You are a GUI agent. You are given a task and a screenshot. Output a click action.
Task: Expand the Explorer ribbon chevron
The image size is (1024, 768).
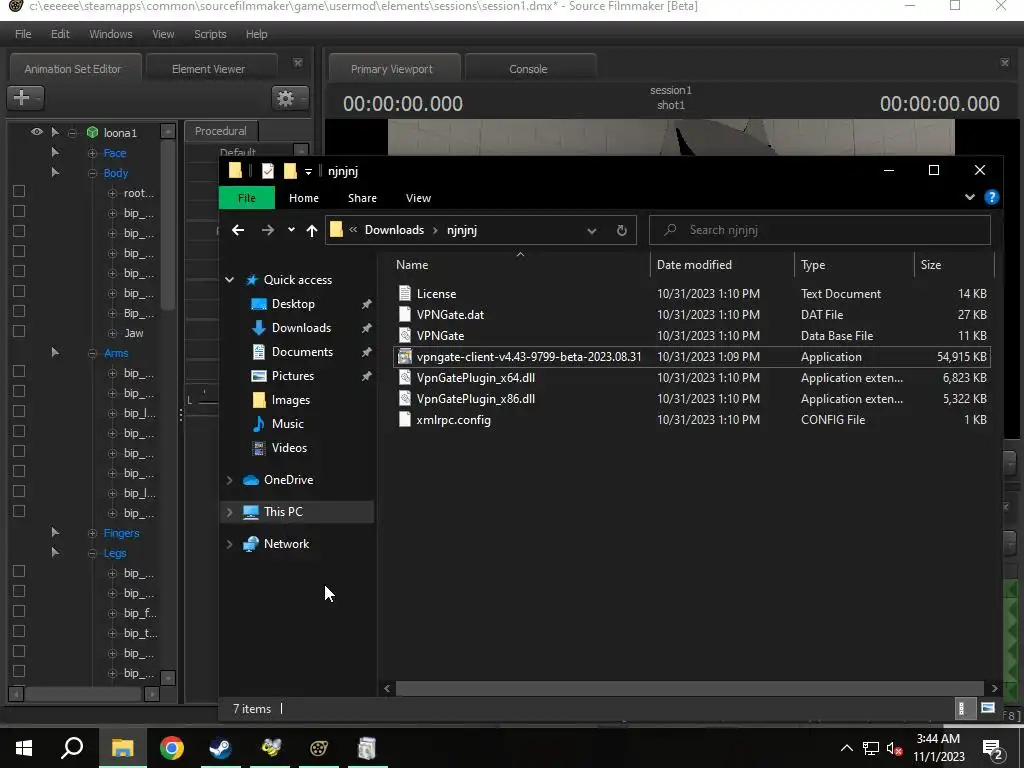pos(970,197)
